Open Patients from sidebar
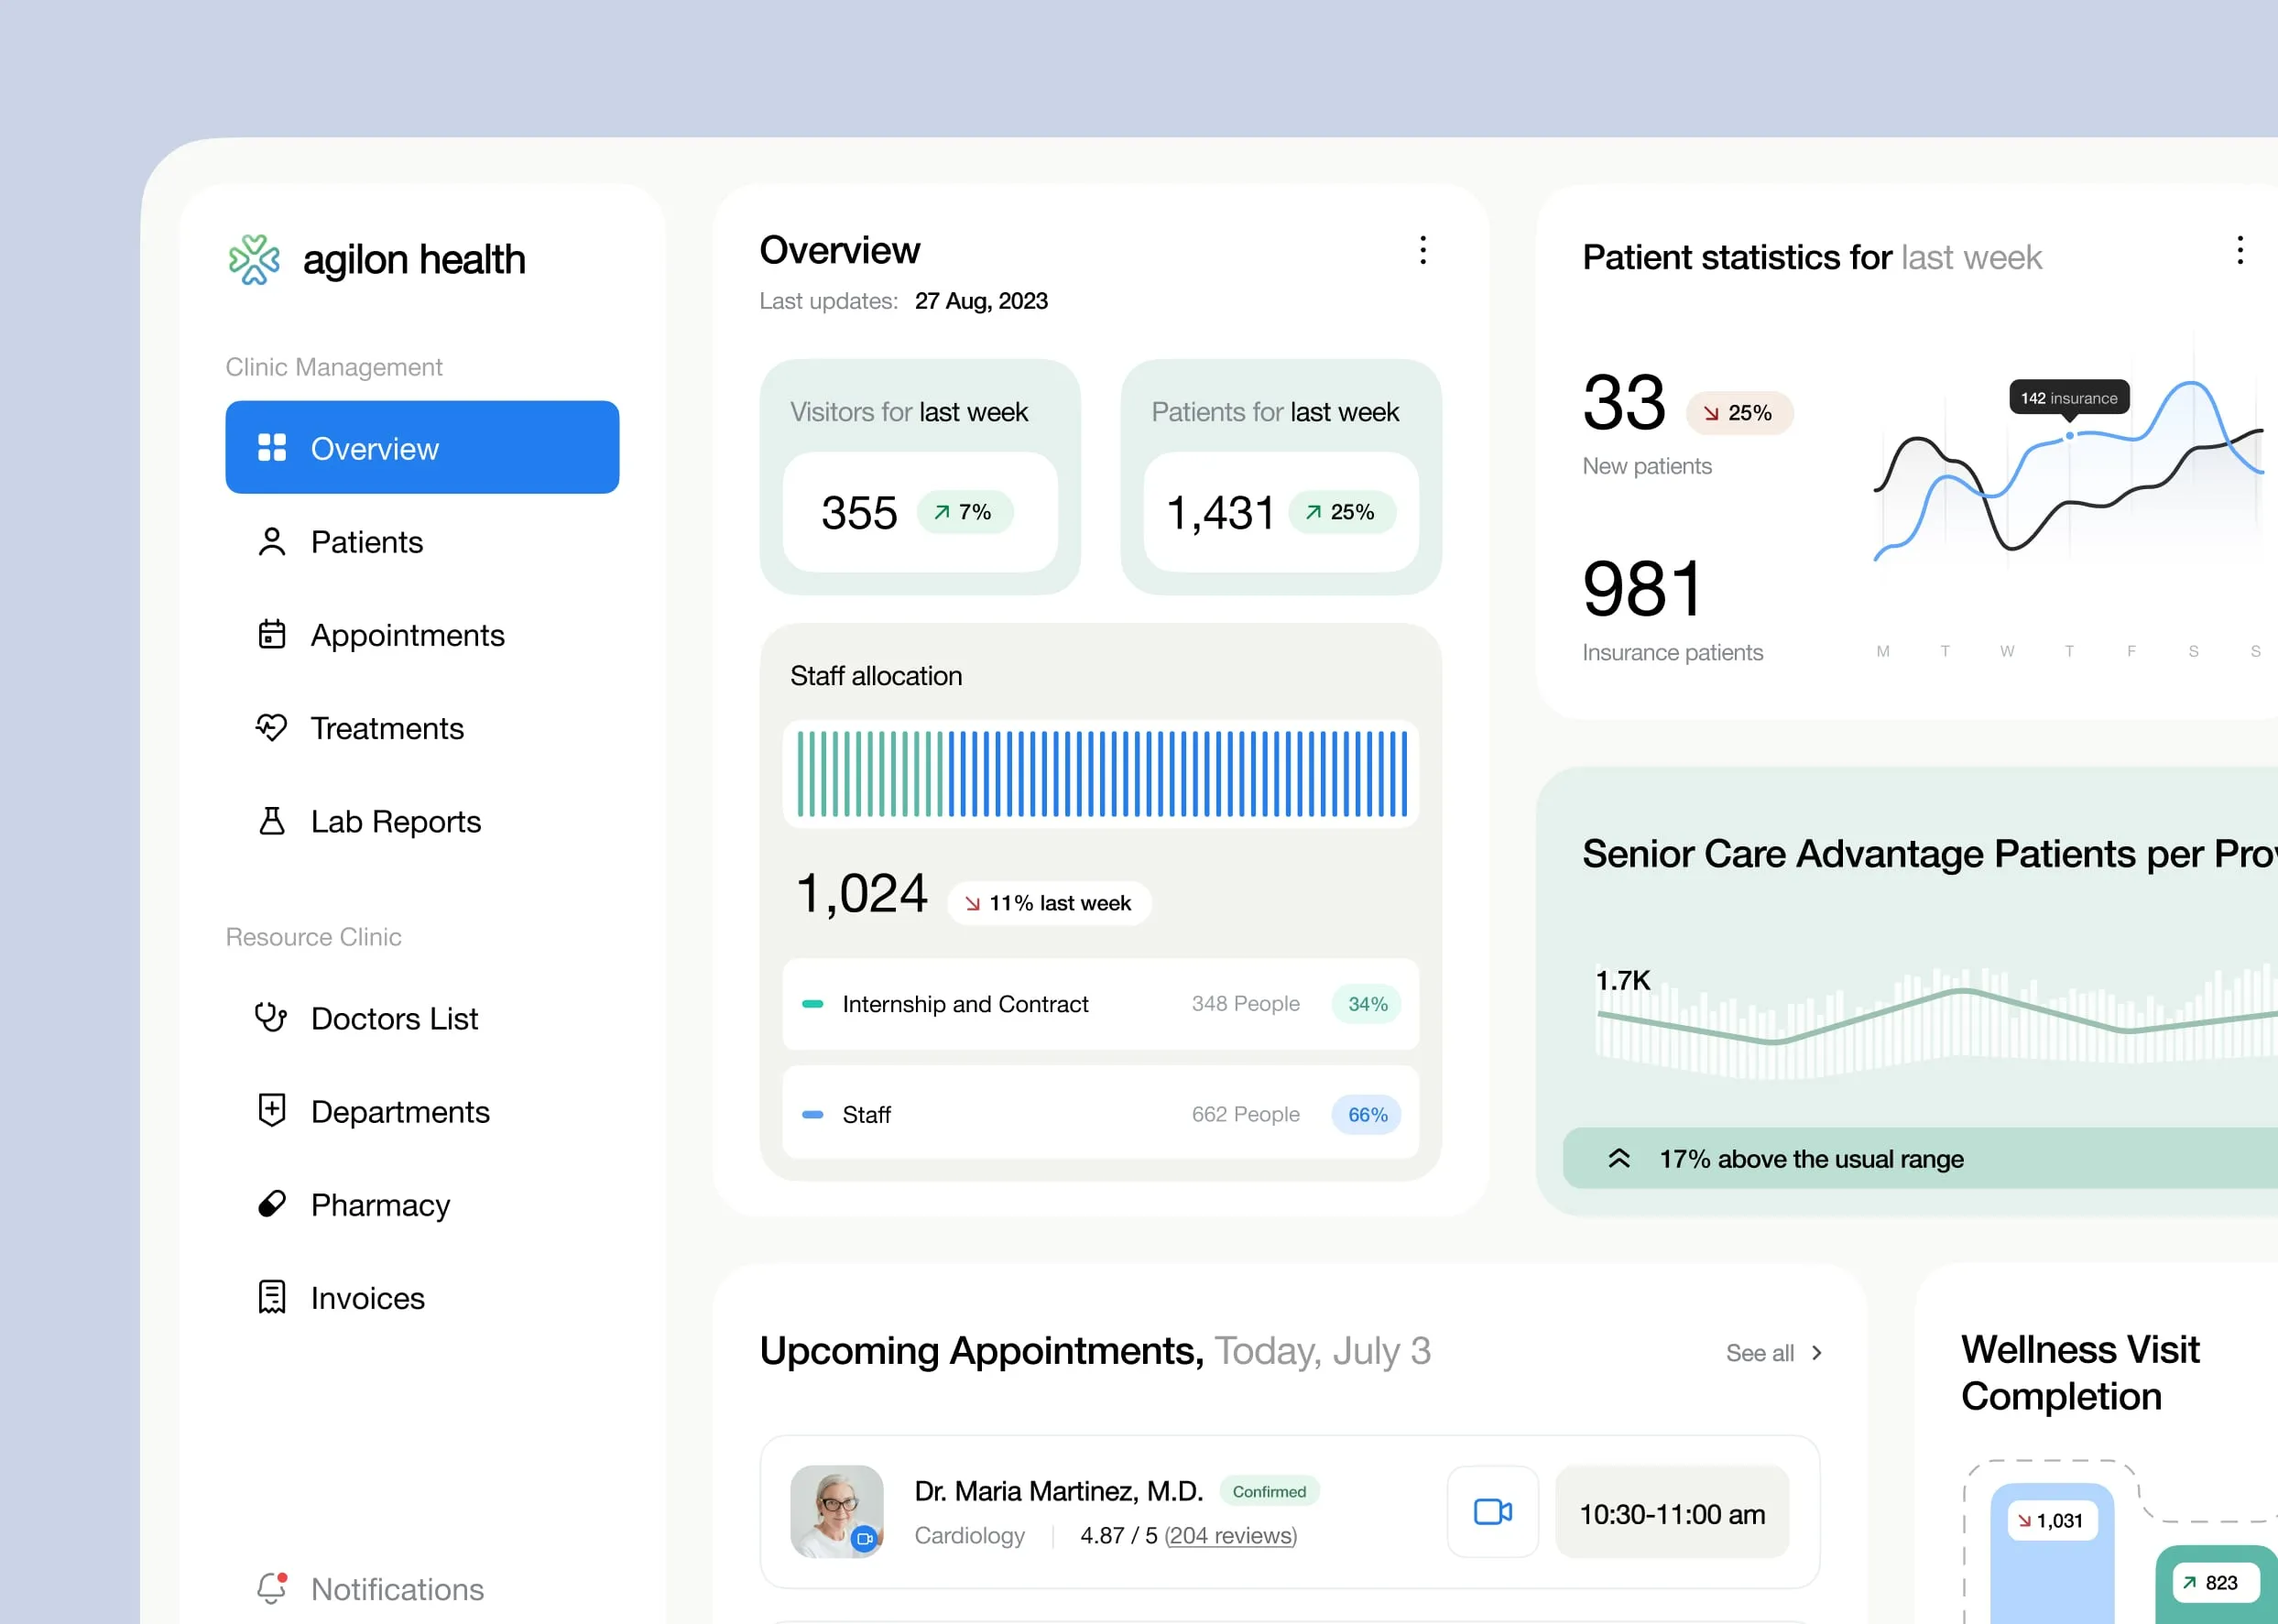This screenshot has width=2278, height=1624. 422,541
